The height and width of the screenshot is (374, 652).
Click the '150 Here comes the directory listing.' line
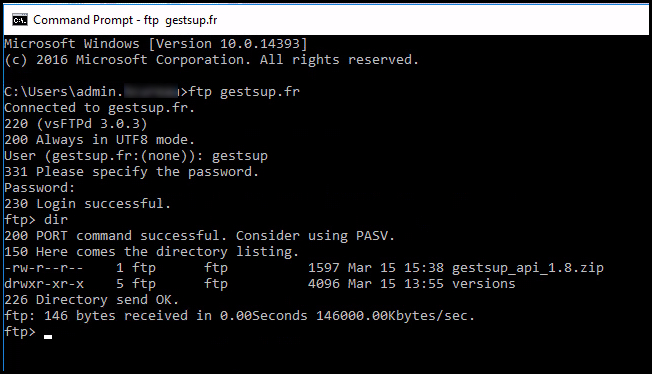[x=151, y=252]
